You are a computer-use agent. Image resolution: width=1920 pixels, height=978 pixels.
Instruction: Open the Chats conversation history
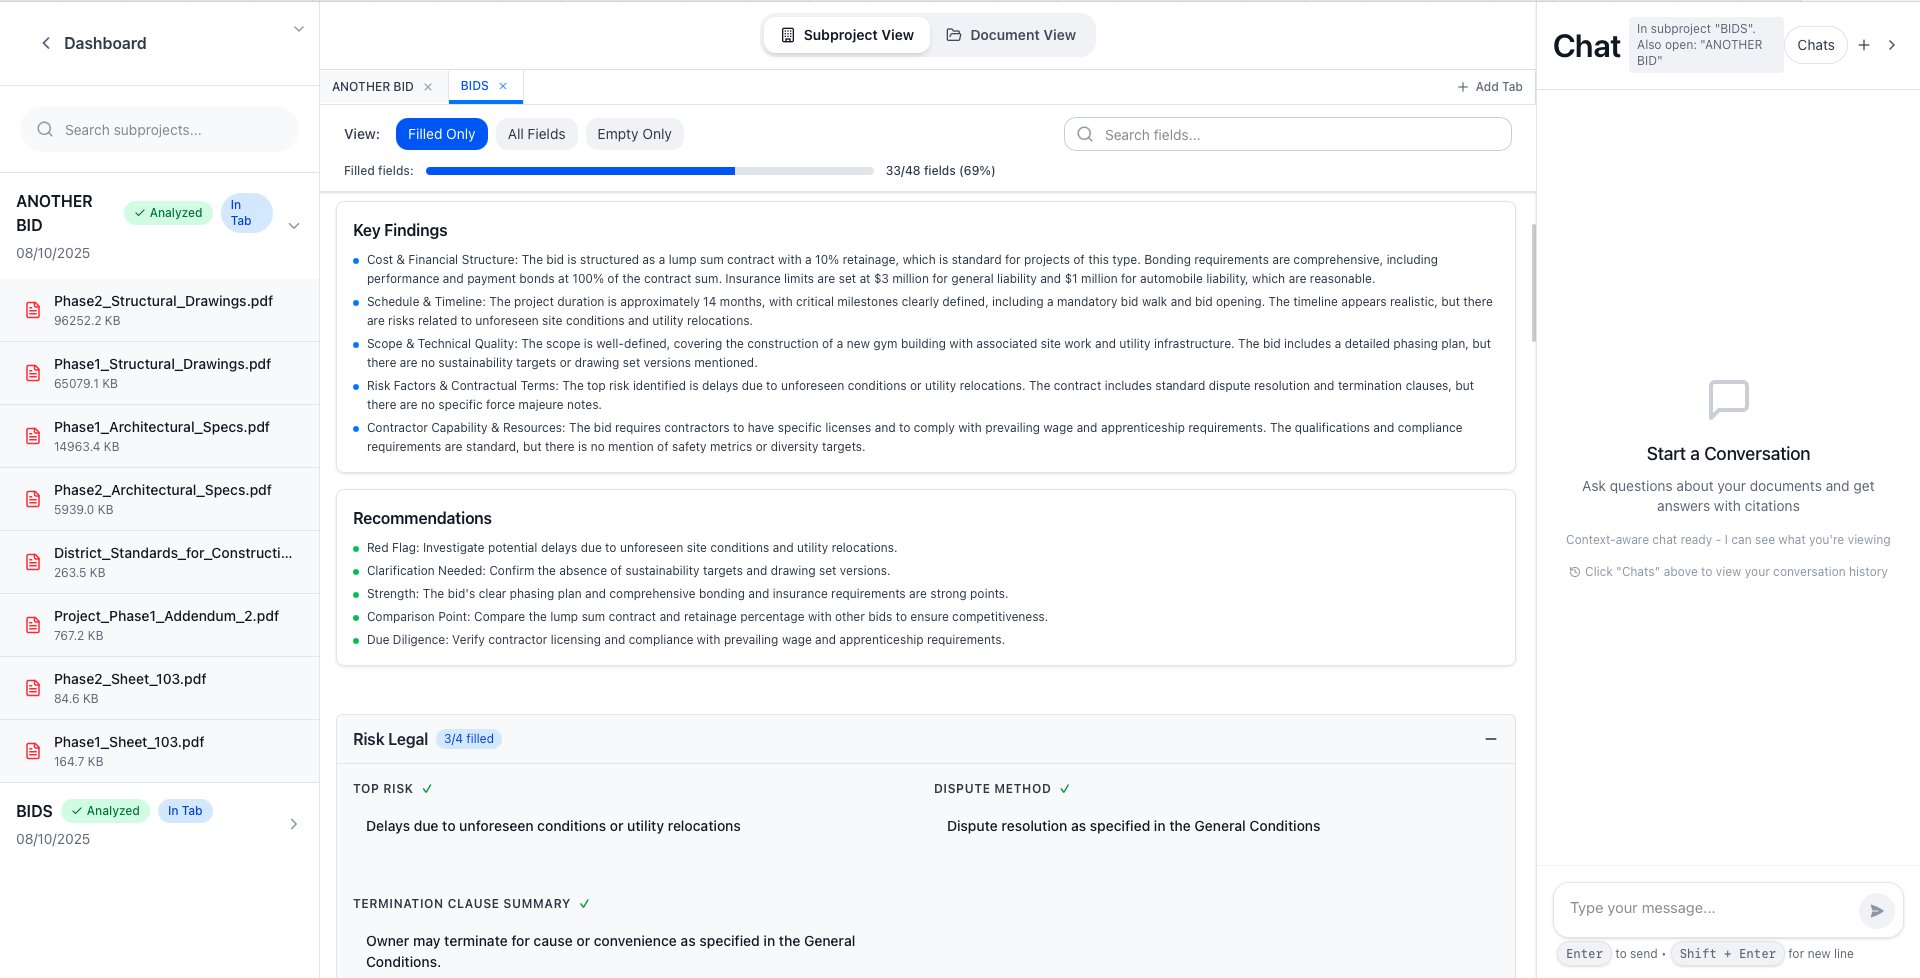coord(1815,44)
